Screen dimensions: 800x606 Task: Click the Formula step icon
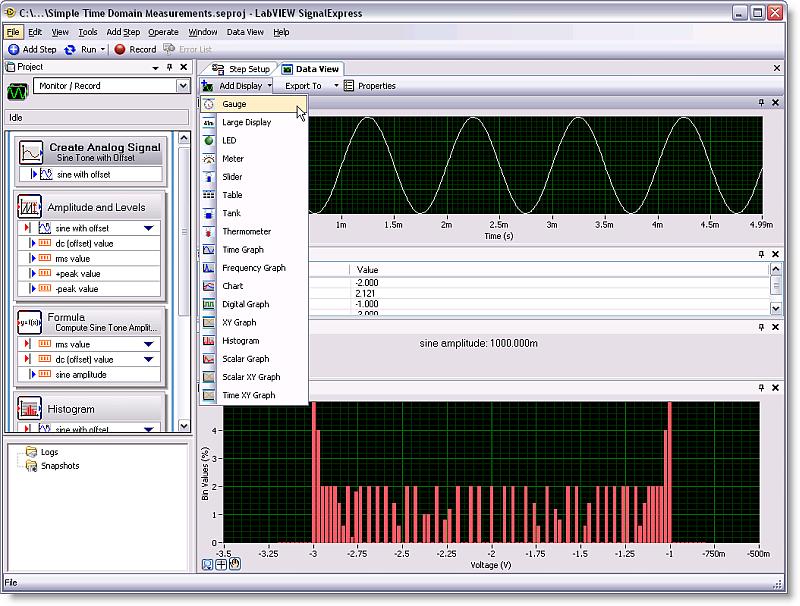[x=31, y=322]
